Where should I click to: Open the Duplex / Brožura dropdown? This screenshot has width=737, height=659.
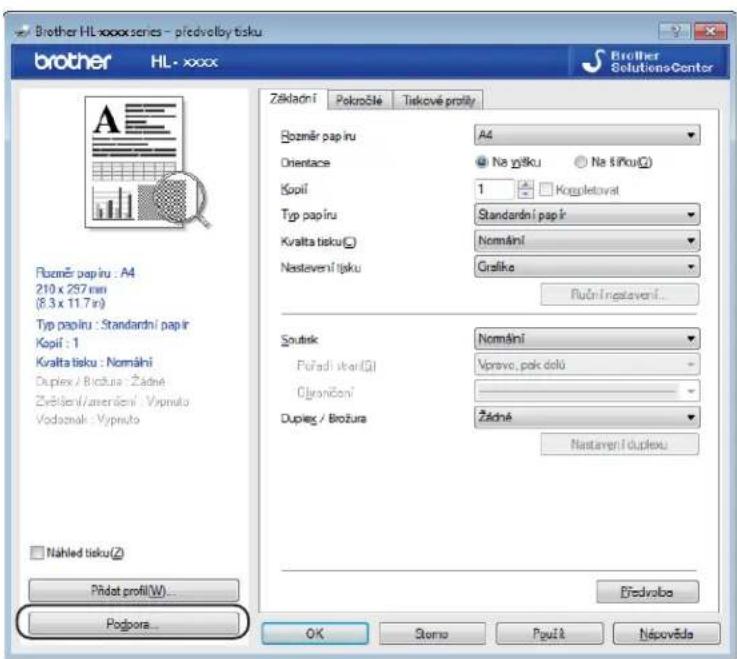point(587,417)
